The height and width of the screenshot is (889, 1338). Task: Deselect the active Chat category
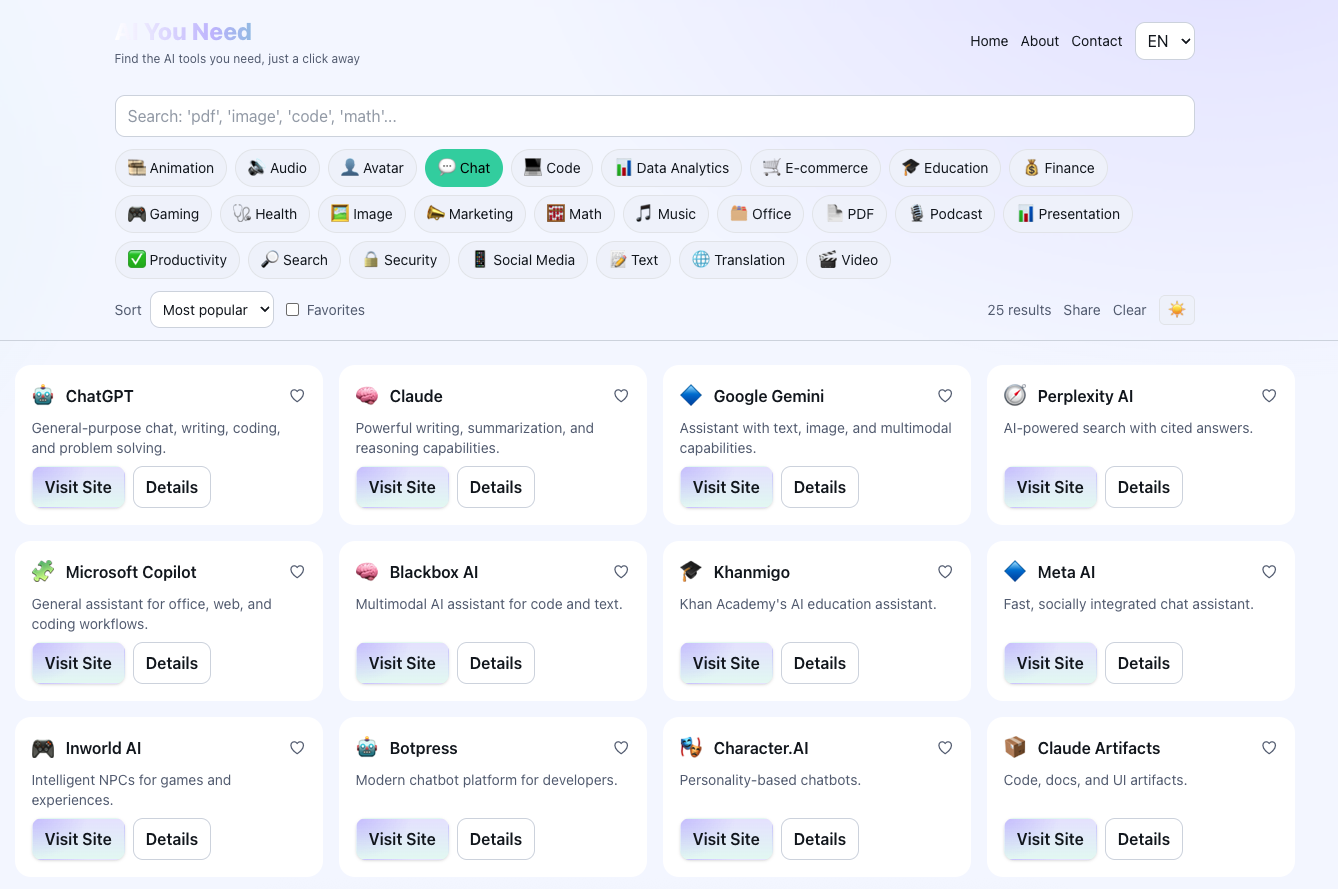pyautogui.click(x=464, y=168)
